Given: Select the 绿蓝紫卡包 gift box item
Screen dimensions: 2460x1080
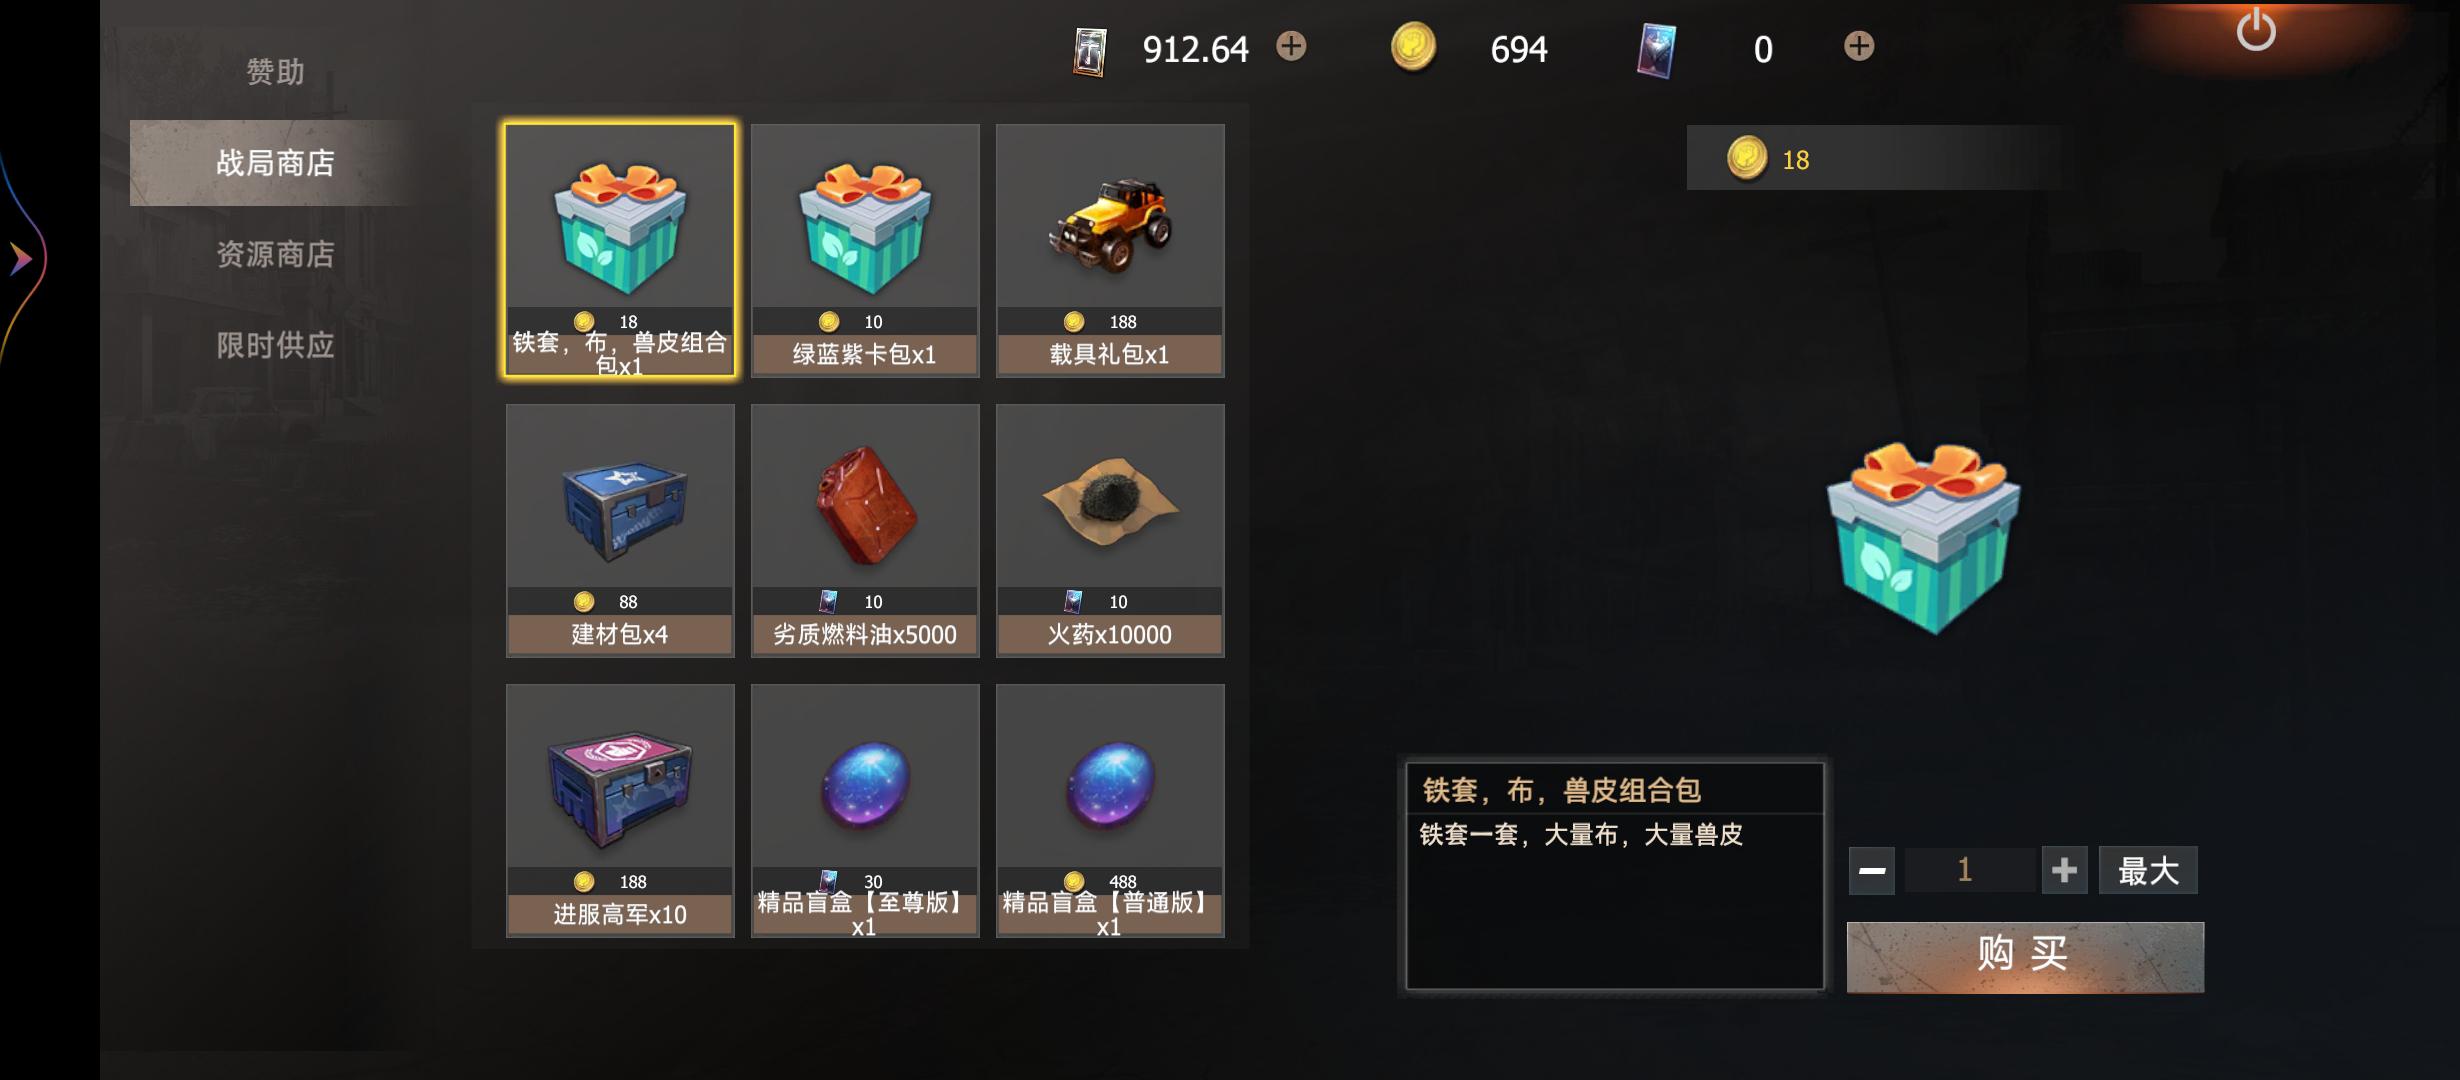Looking at the screenshot, I should coord(865,250).
